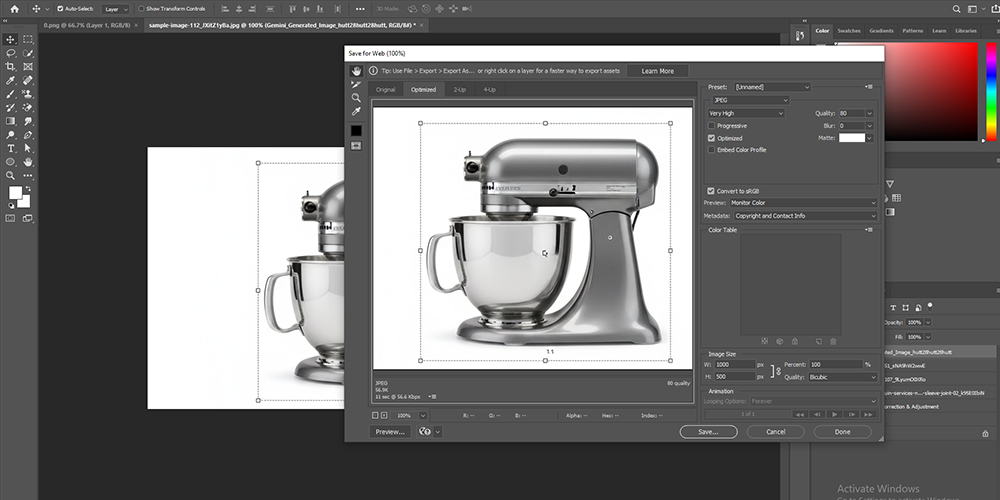Select the Rectangular Marquee tool

click(x=27, y=40)
